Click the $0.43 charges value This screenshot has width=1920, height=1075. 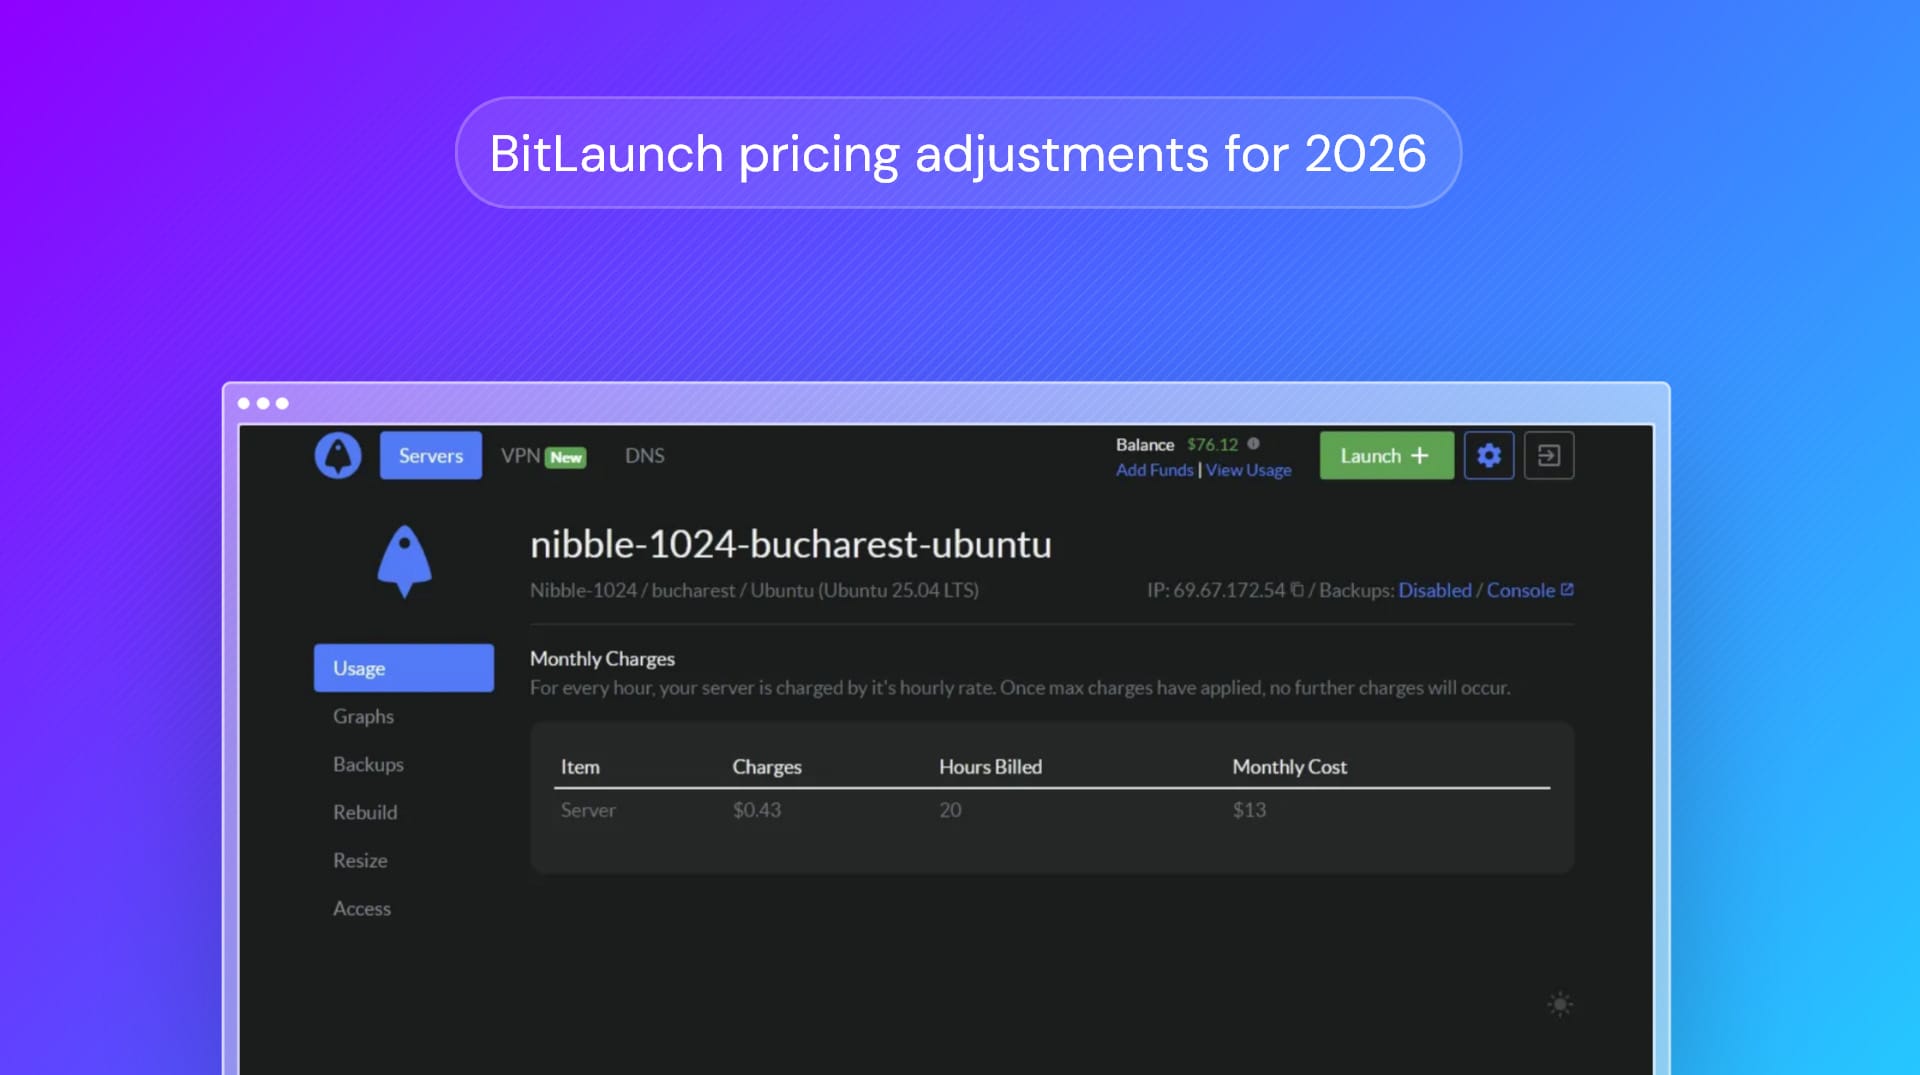coord(757,810)
